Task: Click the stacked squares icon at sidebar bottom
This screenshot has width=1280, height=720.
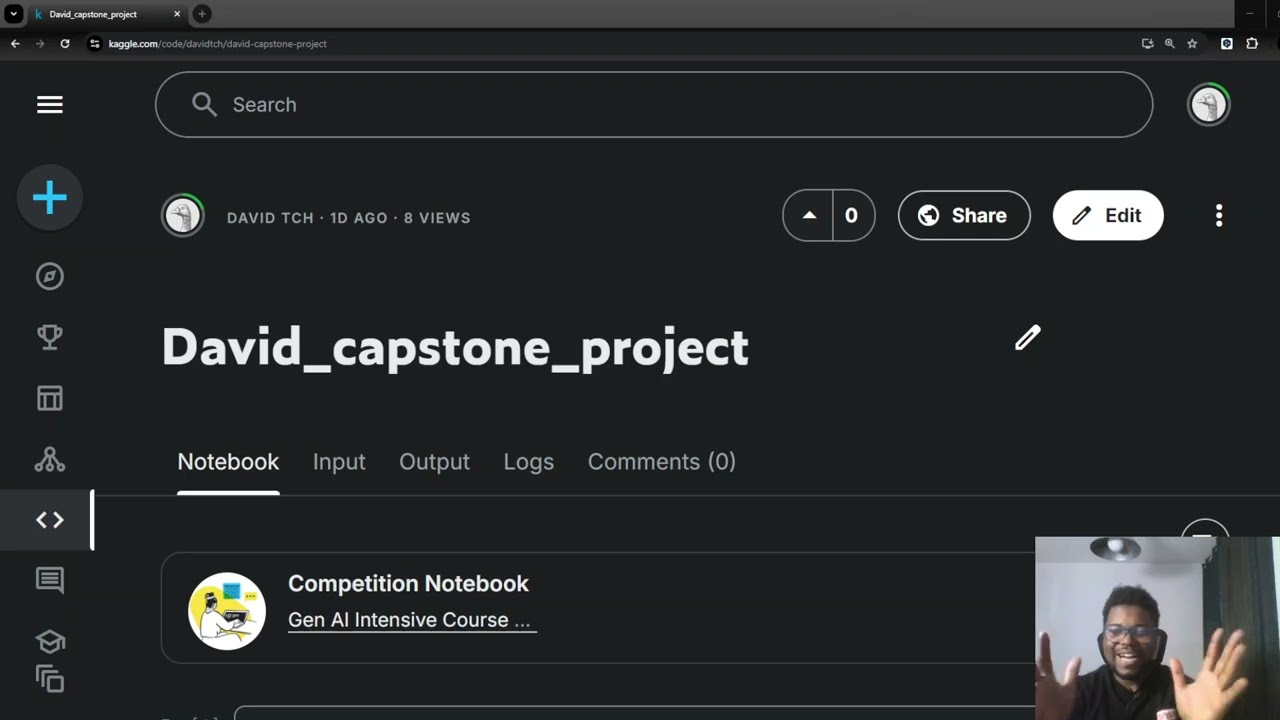Action: coord(50,679)
